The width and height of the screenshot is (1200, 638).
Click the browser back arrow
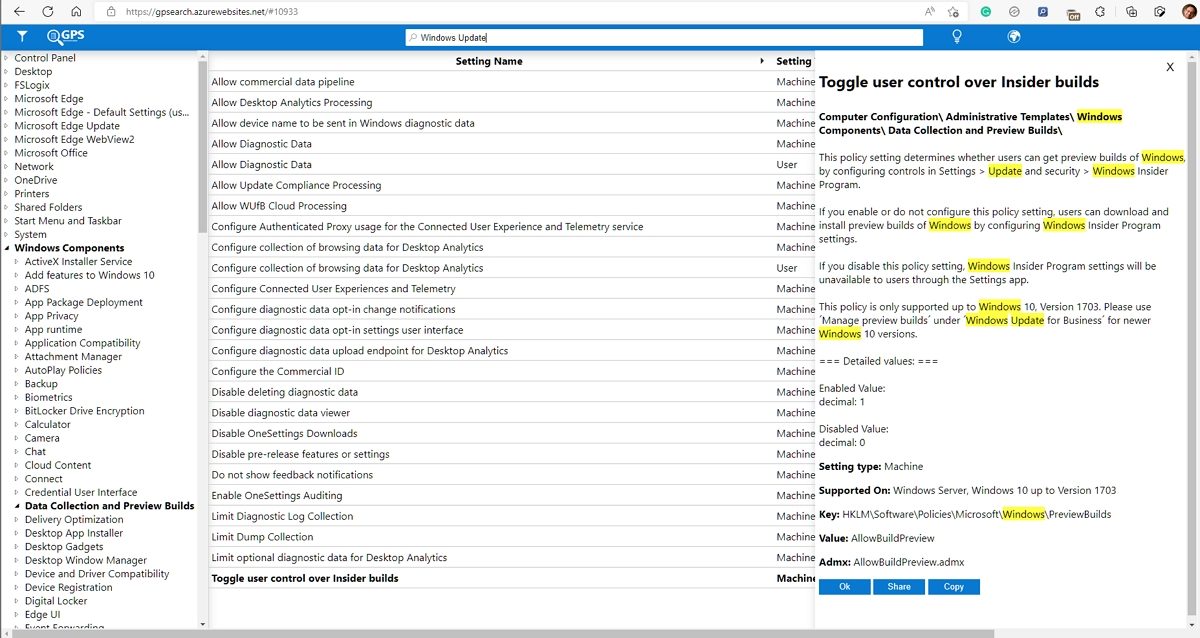(x=18, y=12)
